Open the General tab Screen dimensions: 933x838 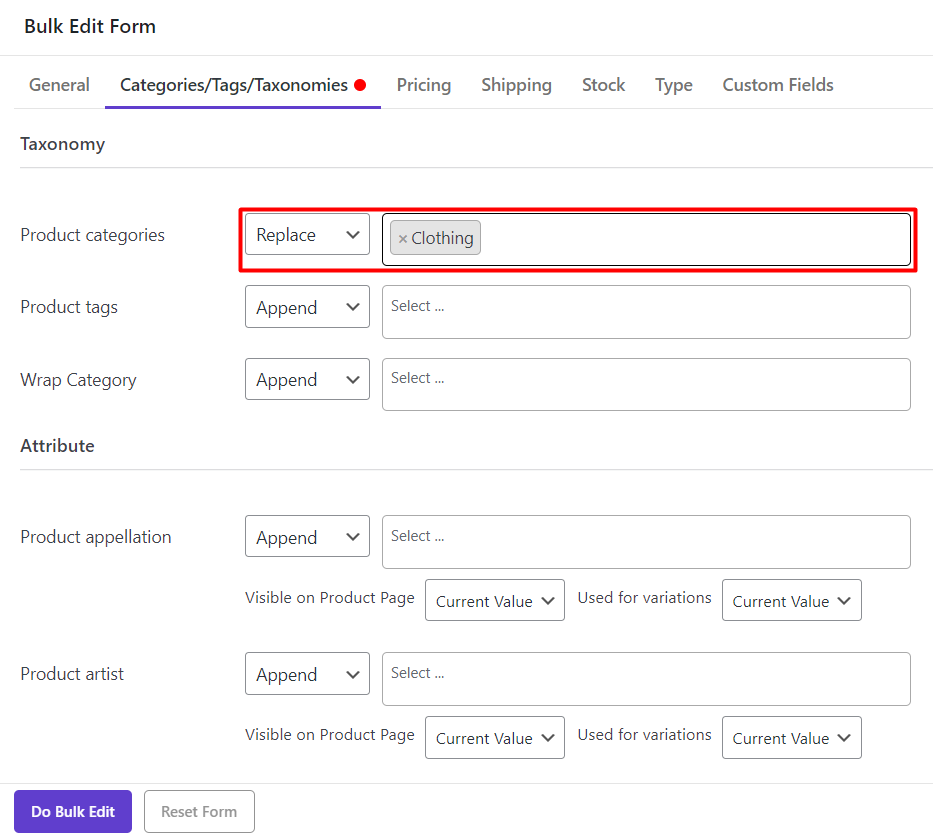coord(59,85)
